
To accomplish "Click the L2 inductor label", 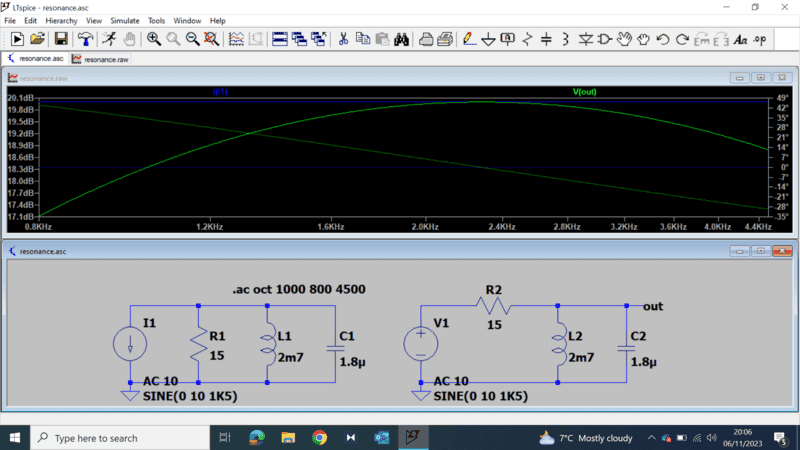I will coord(575,336).
